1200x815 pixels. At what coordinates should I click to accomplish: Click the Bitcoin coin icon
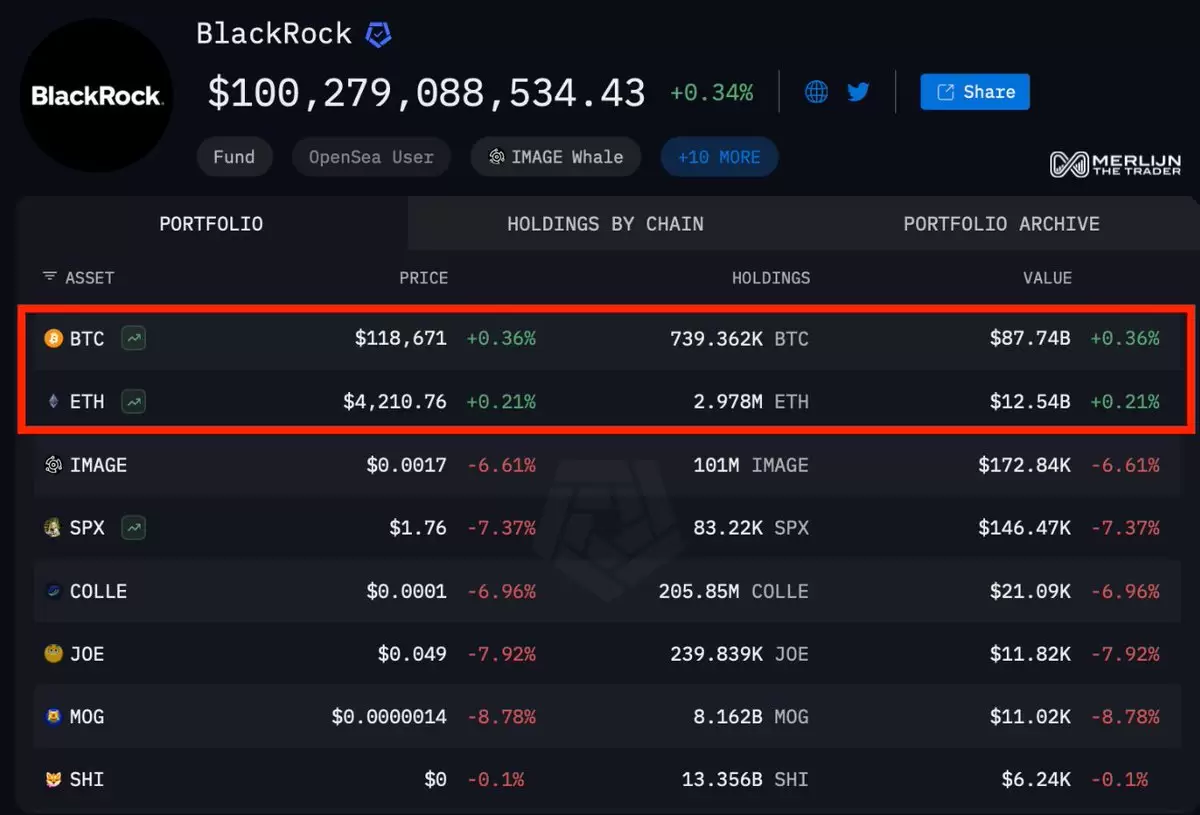click(x=53, y=339)
